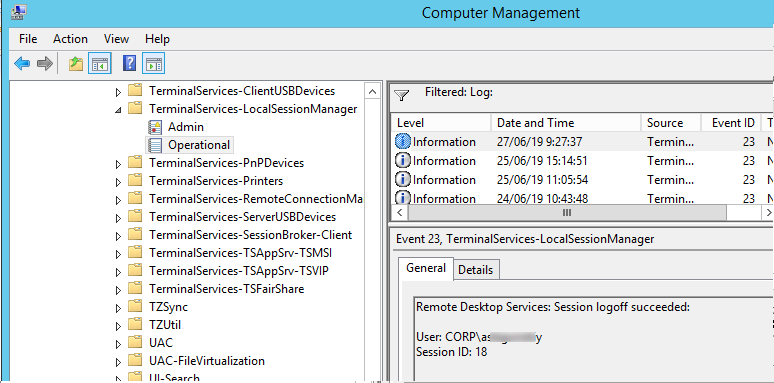This screenshot has width=774, height=383.
Task: Expand the TerminalServices-RemoteConnectionManager node
Action: (118, 200)
